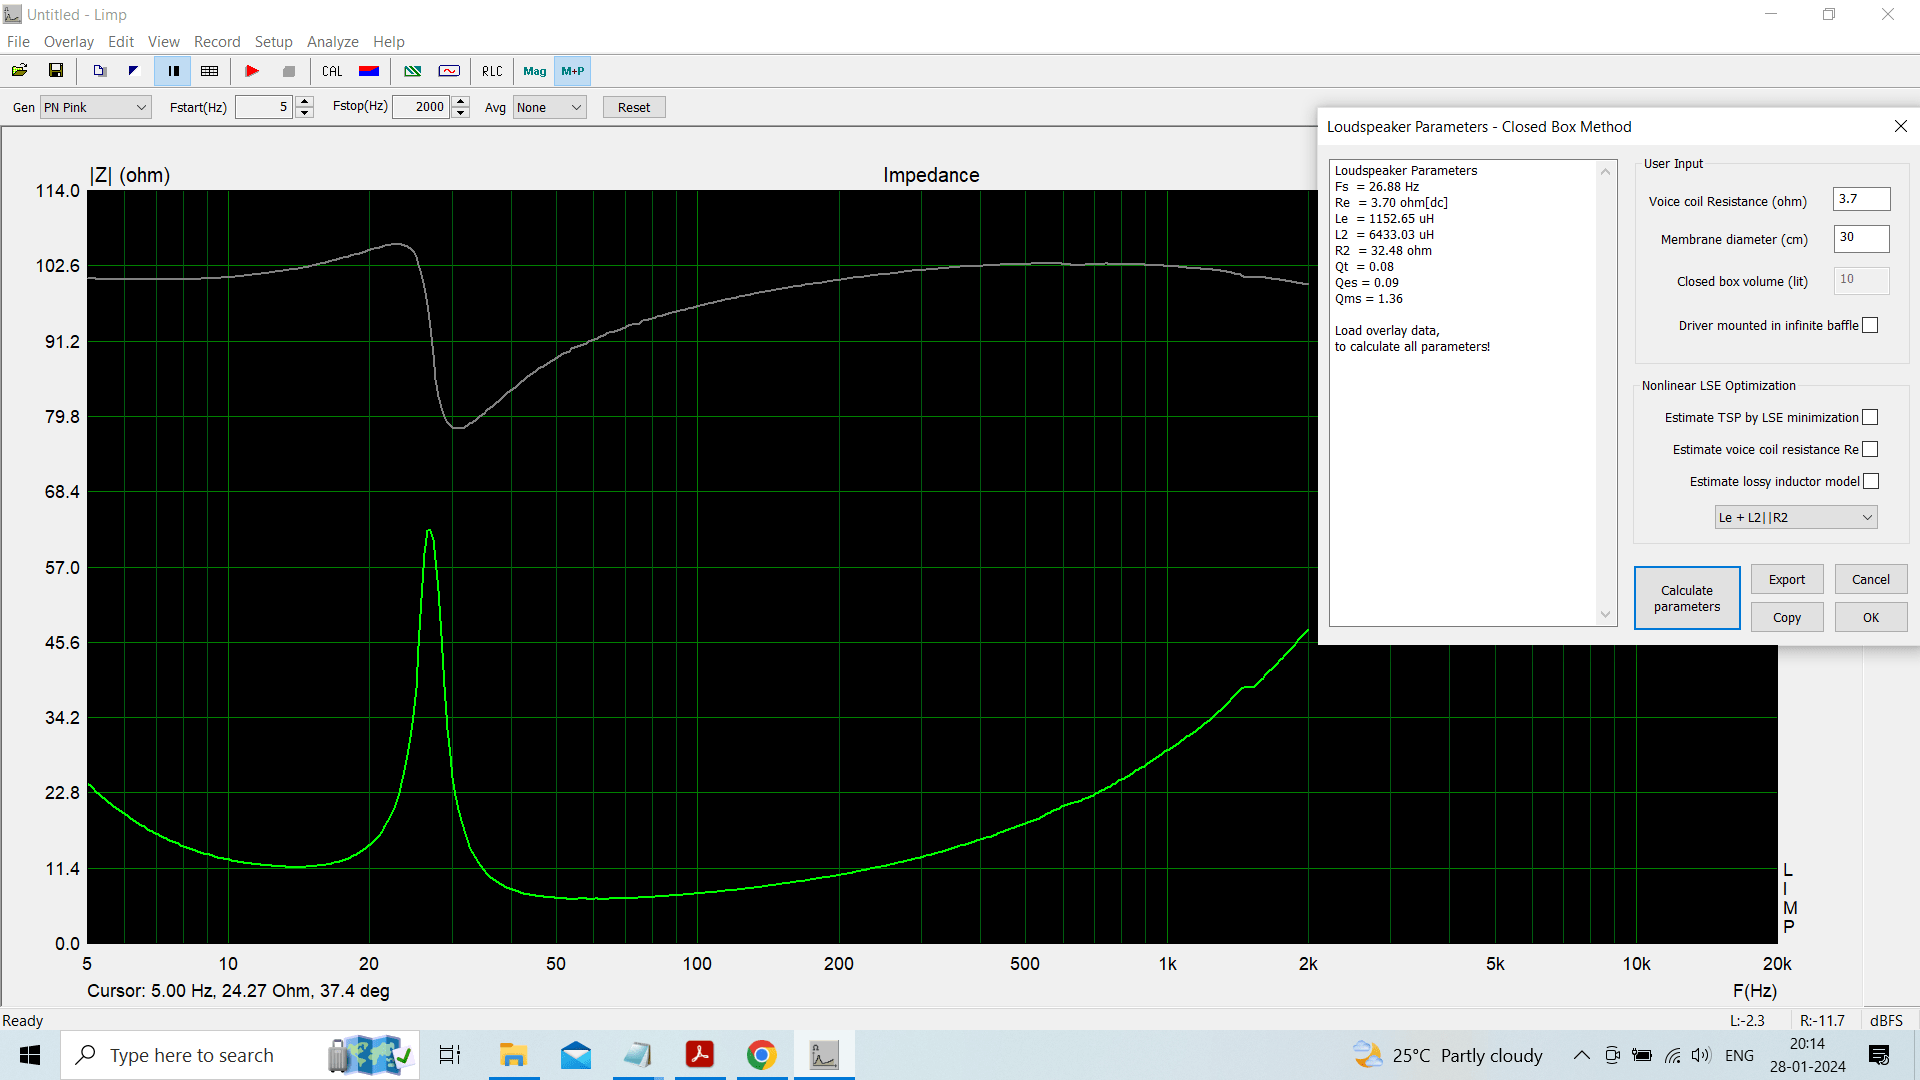
Task: Enable Driver mounted in infinite baffle checkbox
Action: tap(1870, 325)
